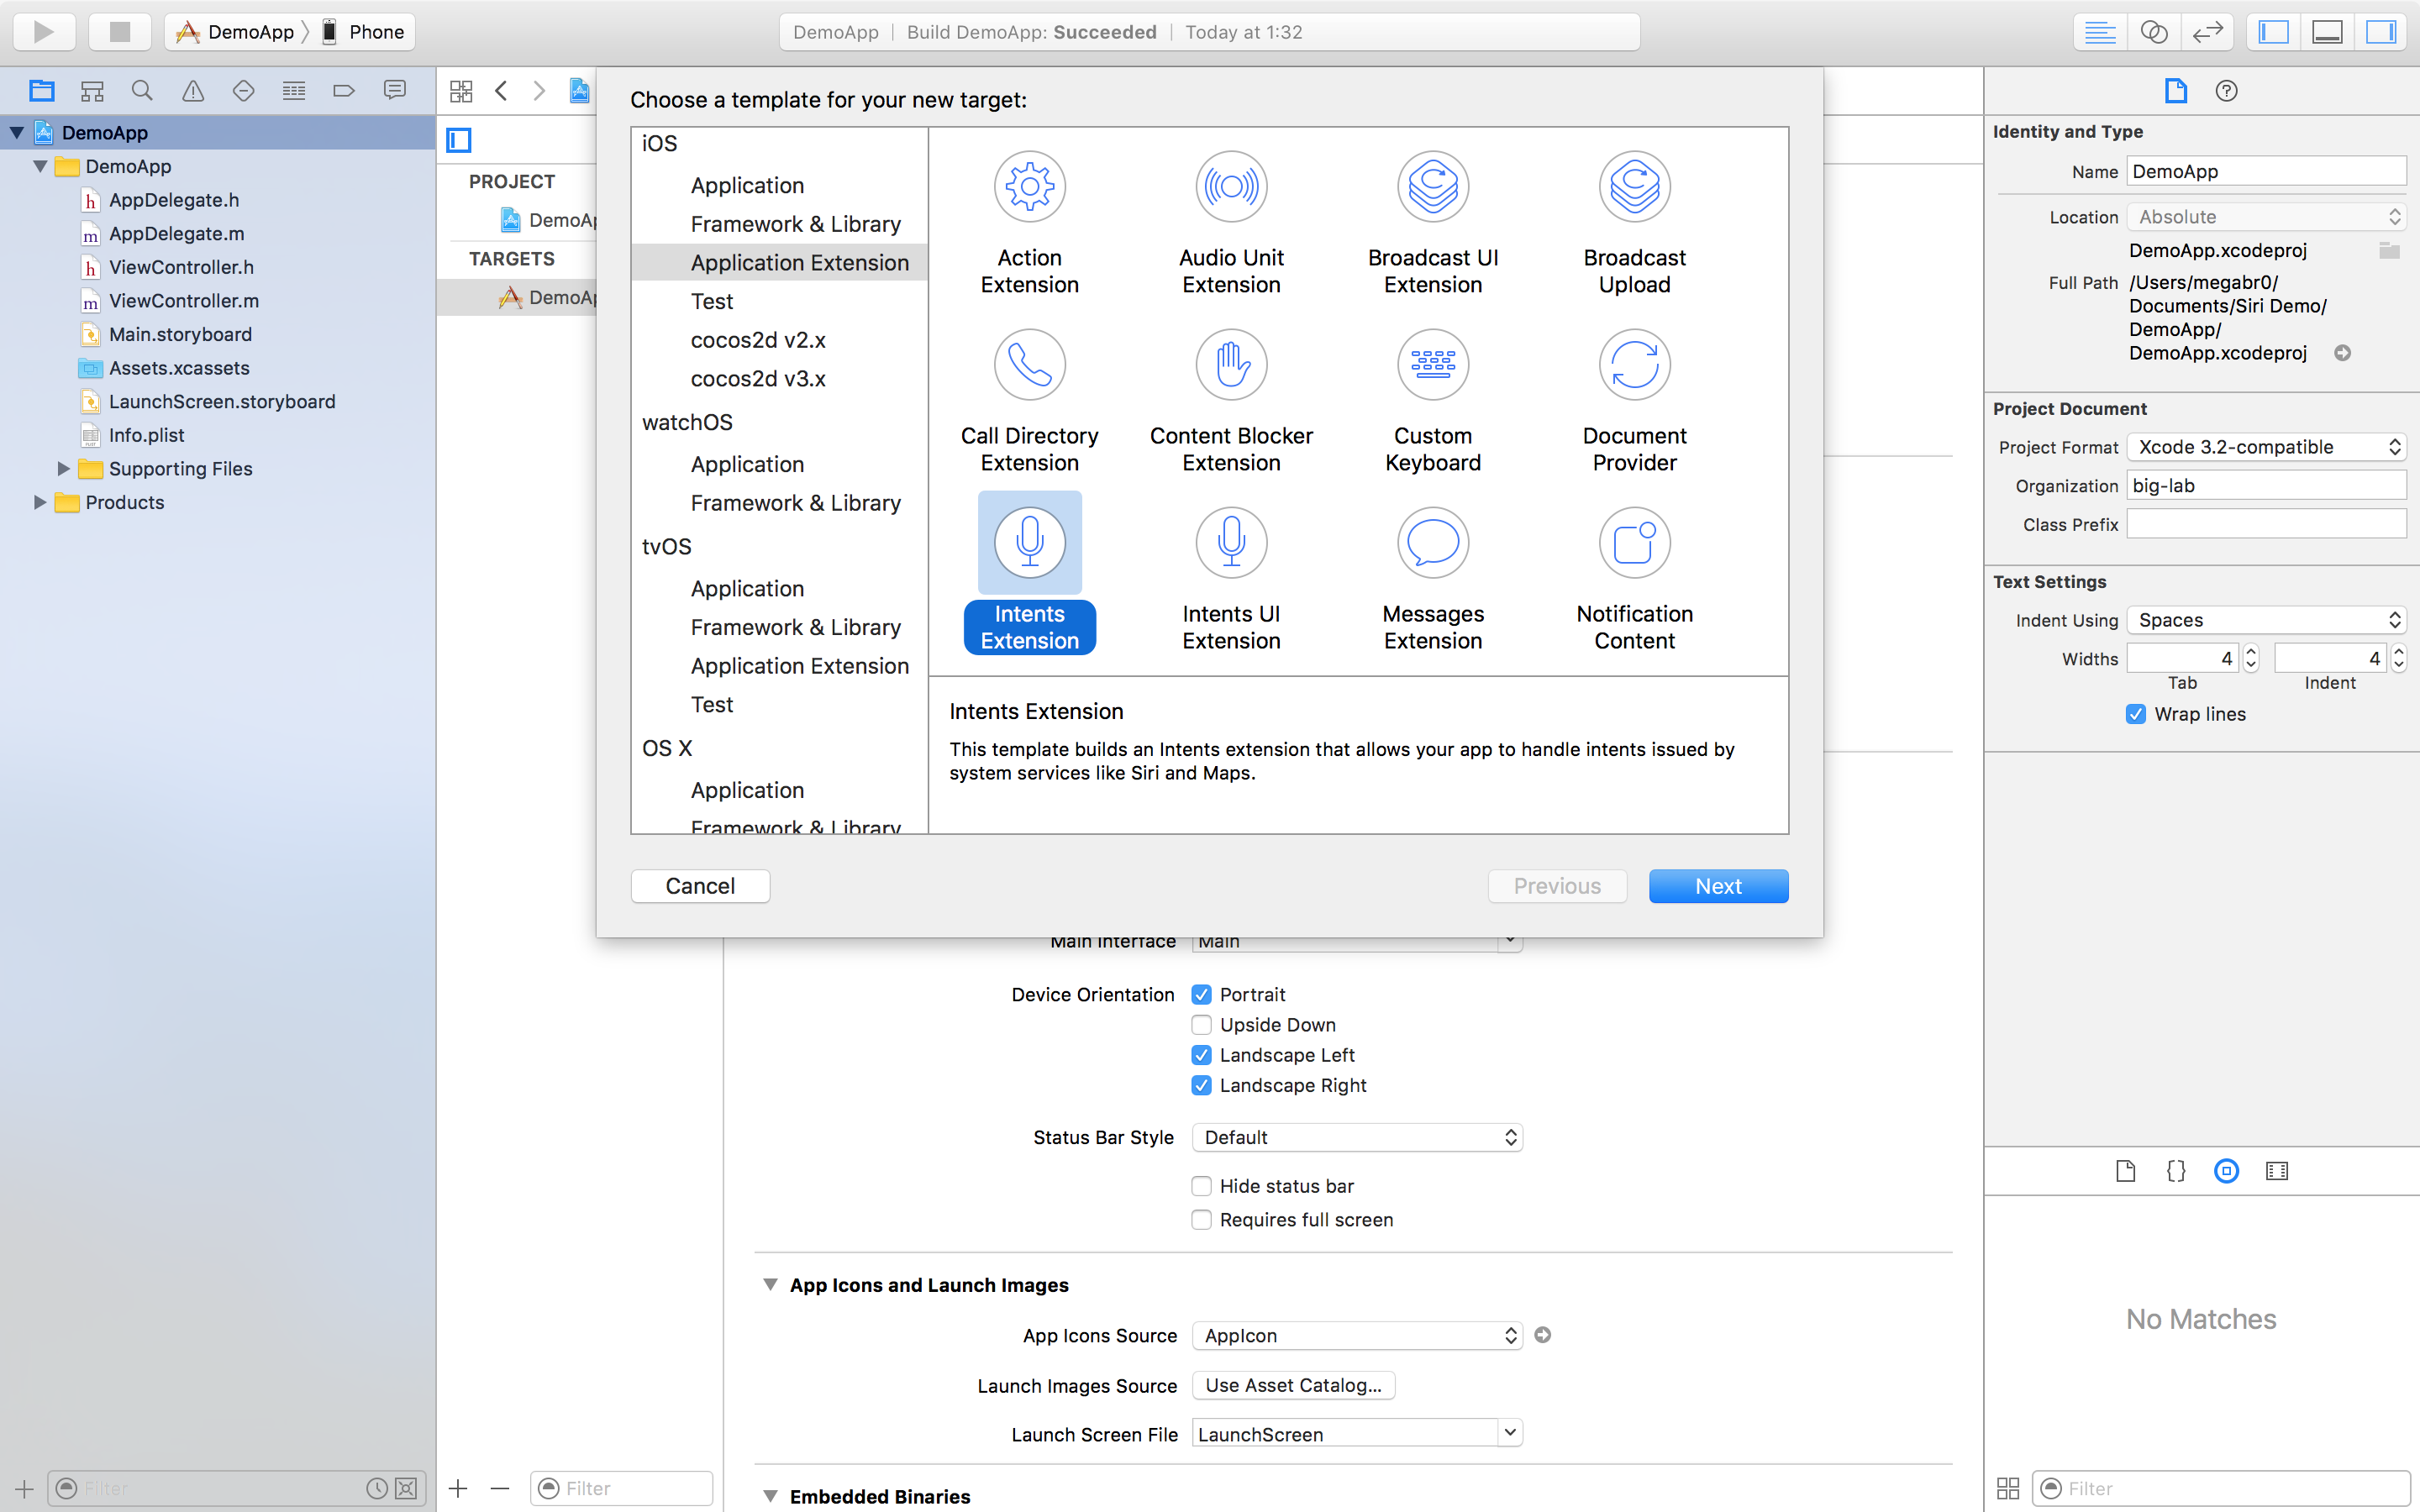Show the version editor
The width and height of the screenshot is (2420, 1512).
[2207, 32]
